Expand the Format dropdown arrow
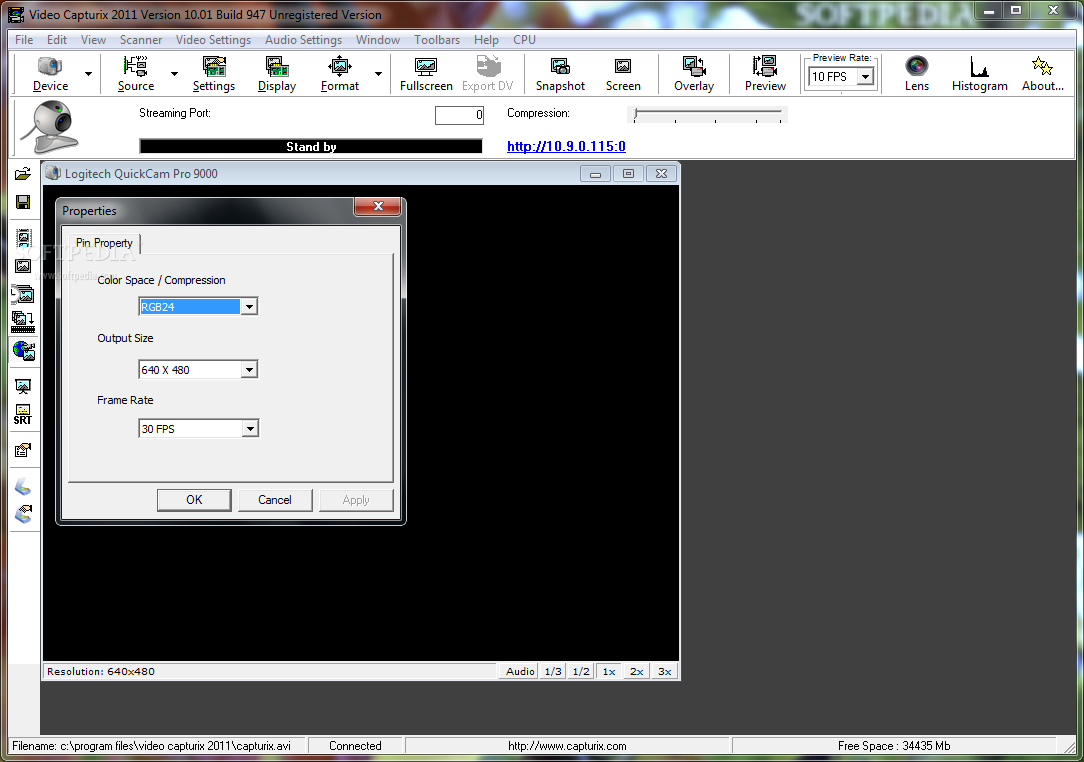Screen dimensions: 1084x762 click(378, 74)
